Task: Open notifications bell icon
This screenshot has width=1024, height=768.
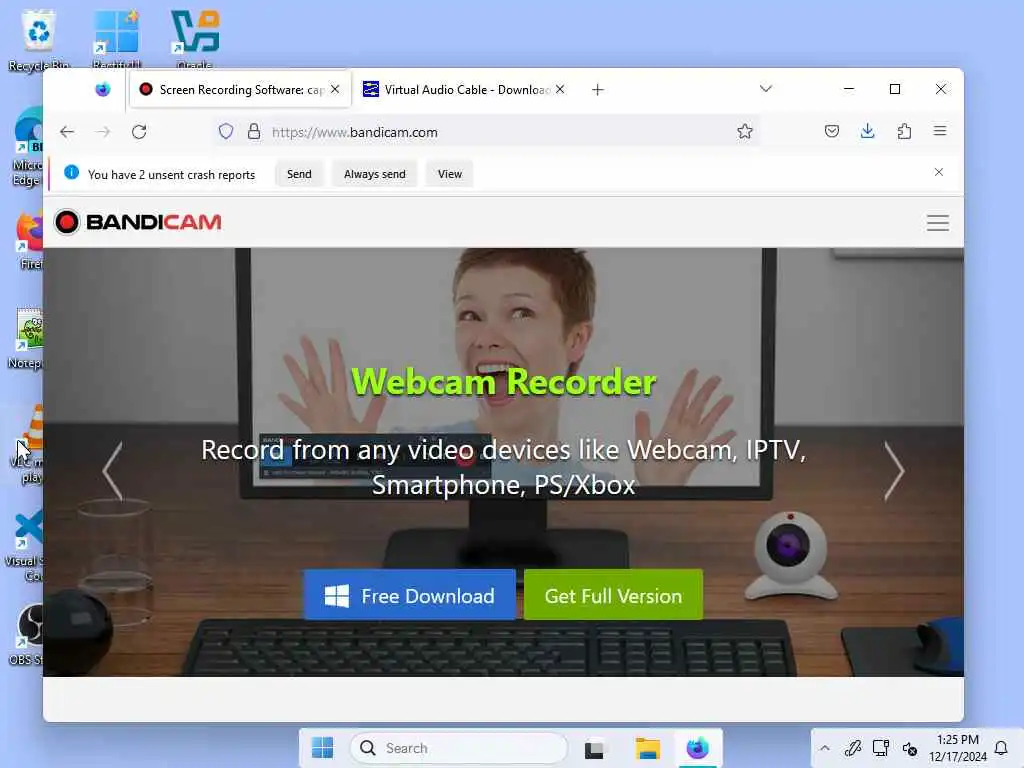Action: (x=1001, y=748)
